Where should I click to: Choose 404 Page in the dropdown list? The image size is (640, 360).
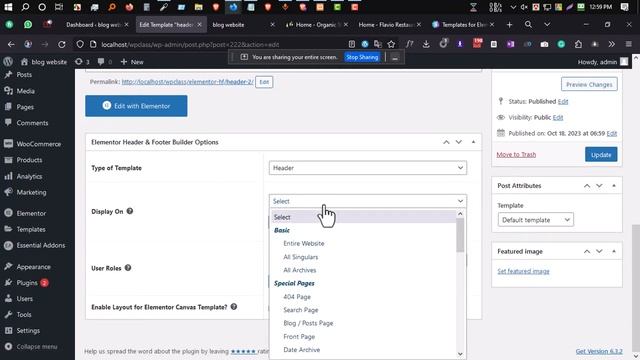tap(297, 297)
